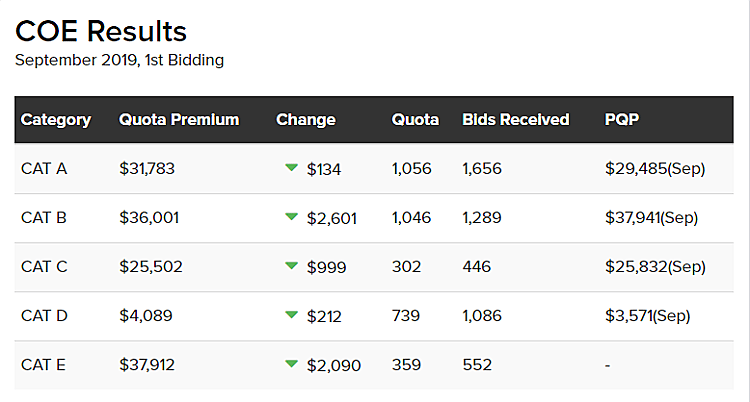Click the Quota Premium column header
The image size is (750, 402).
179,120
